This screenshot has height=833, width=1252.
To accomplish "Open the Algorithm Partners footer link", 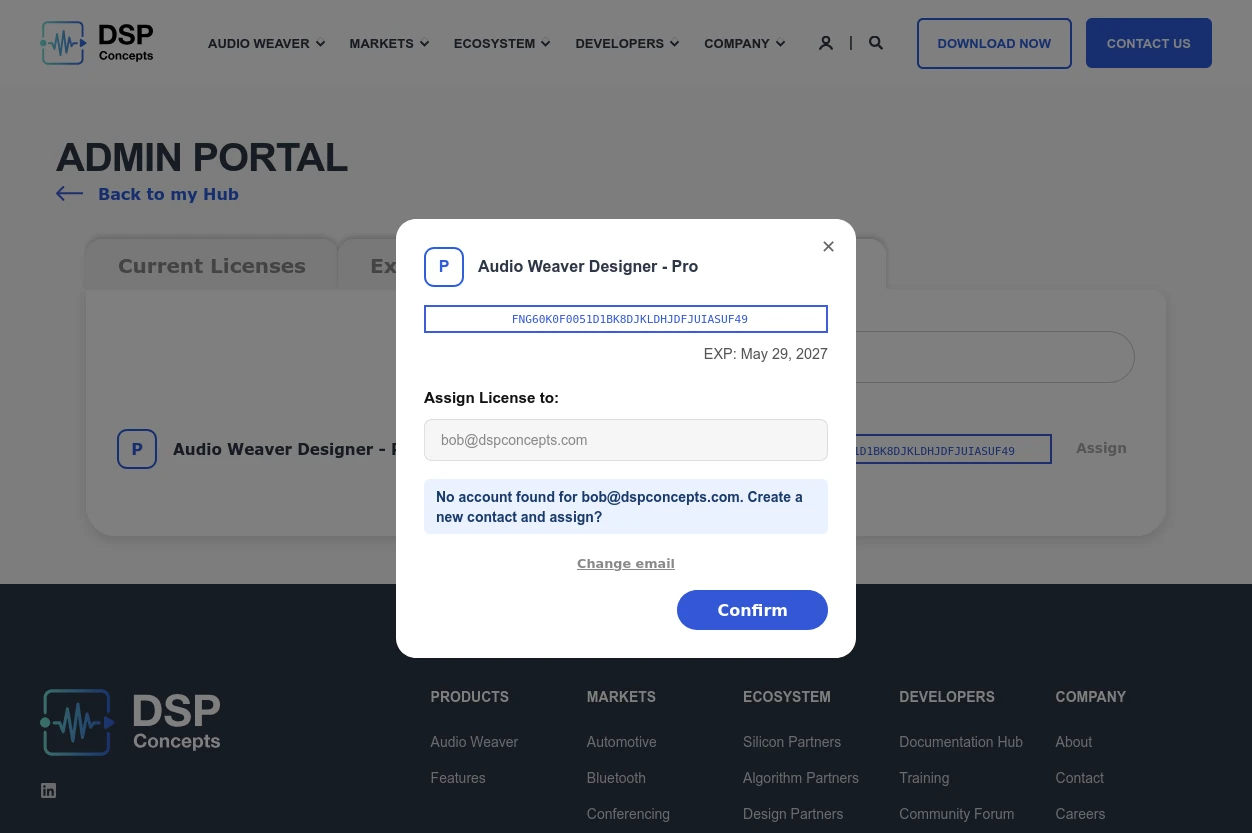I will click(x=801, y=778).
